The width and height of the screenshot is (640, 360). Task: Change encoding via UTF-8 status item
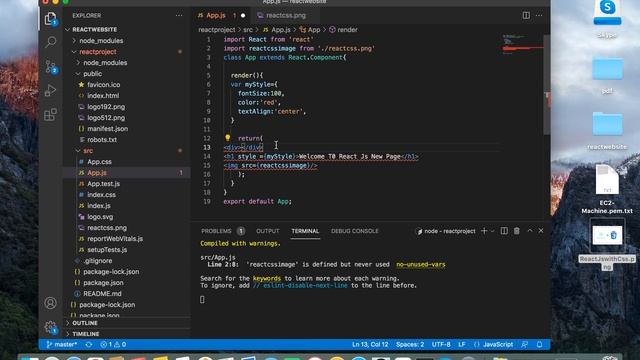pyautogui.click(x=441, y=344)
